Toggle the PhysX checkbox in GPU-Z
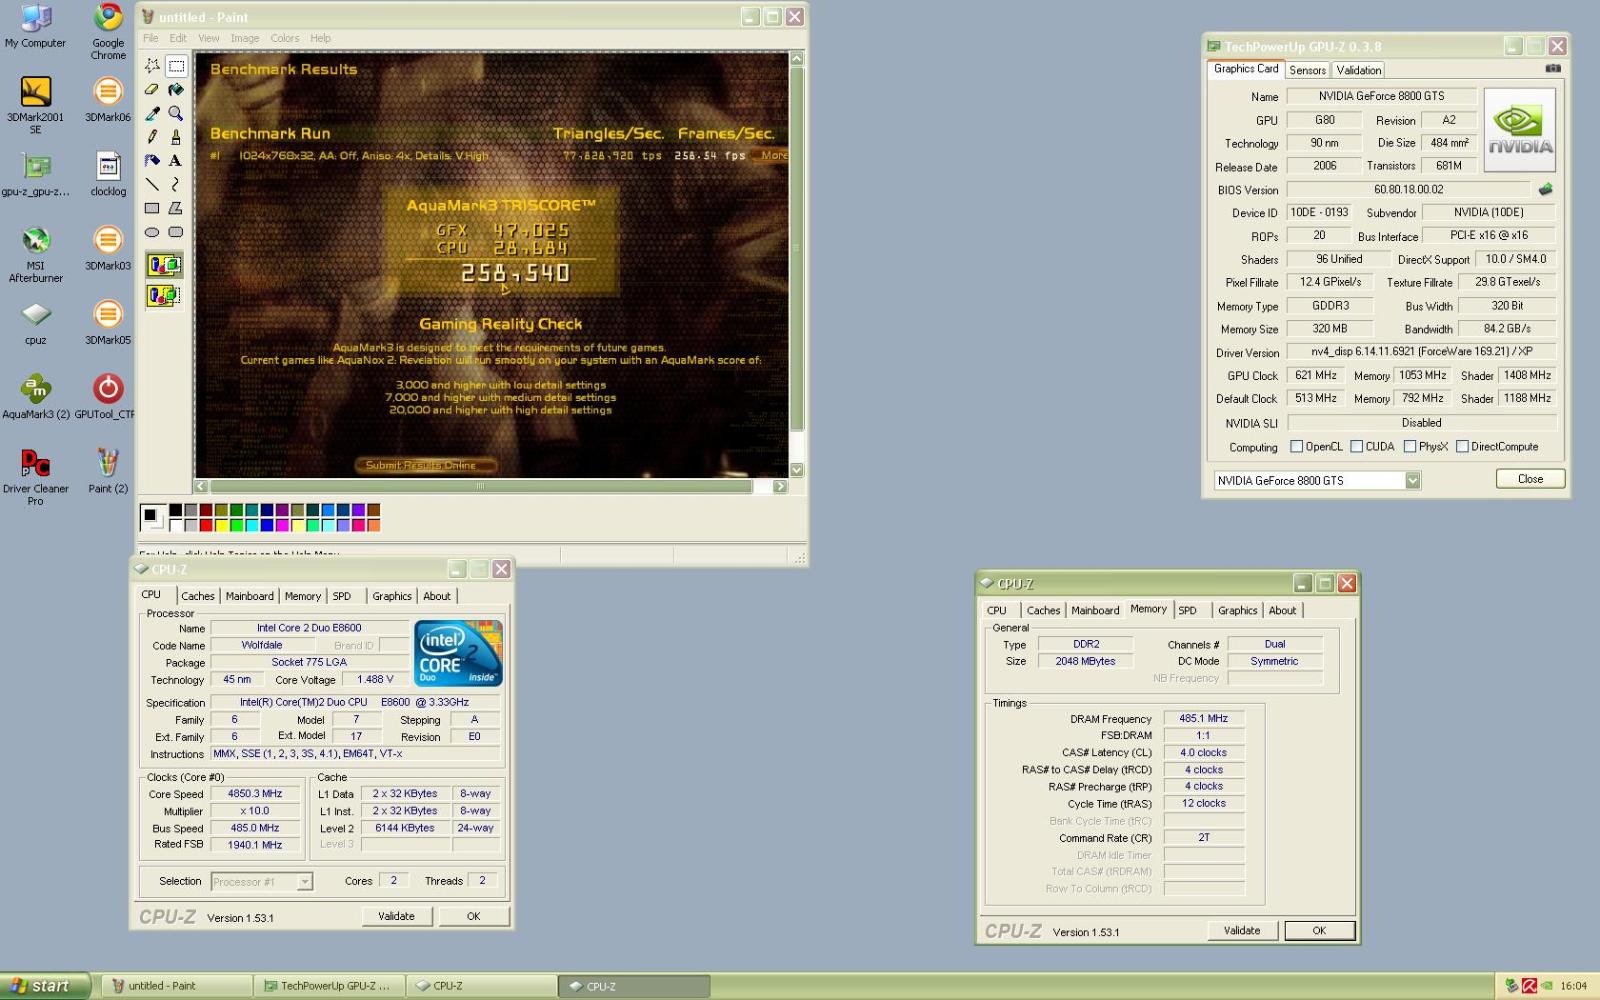1600x1000 pixels. point(1410,447)
